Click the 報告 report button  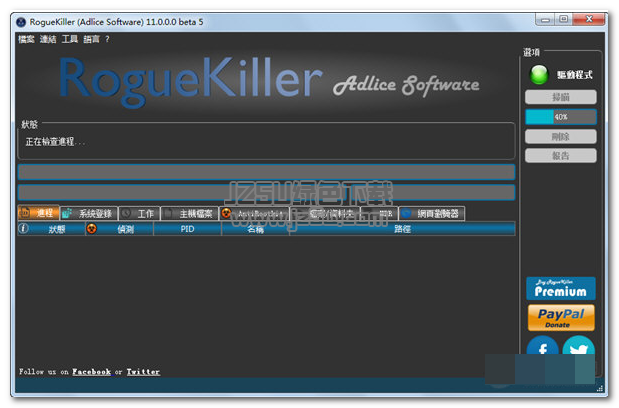(561, 155)
